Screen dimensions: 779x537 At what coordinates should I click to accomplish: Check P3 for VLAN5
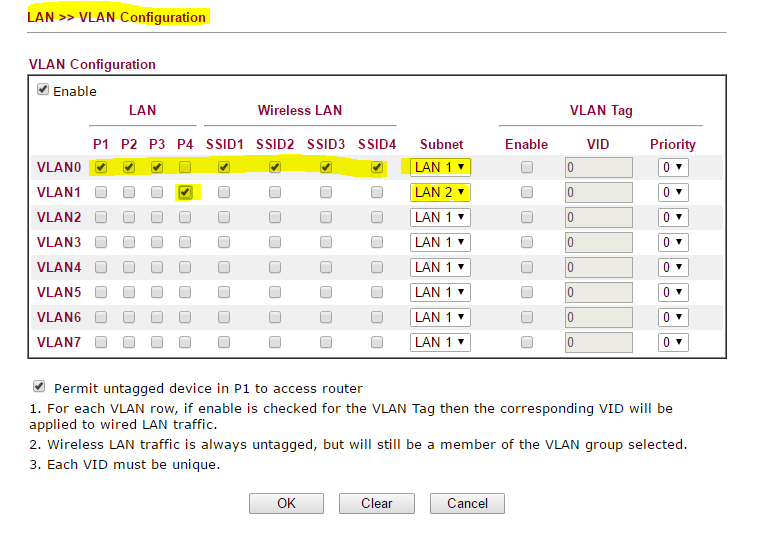tap(157, 292)
